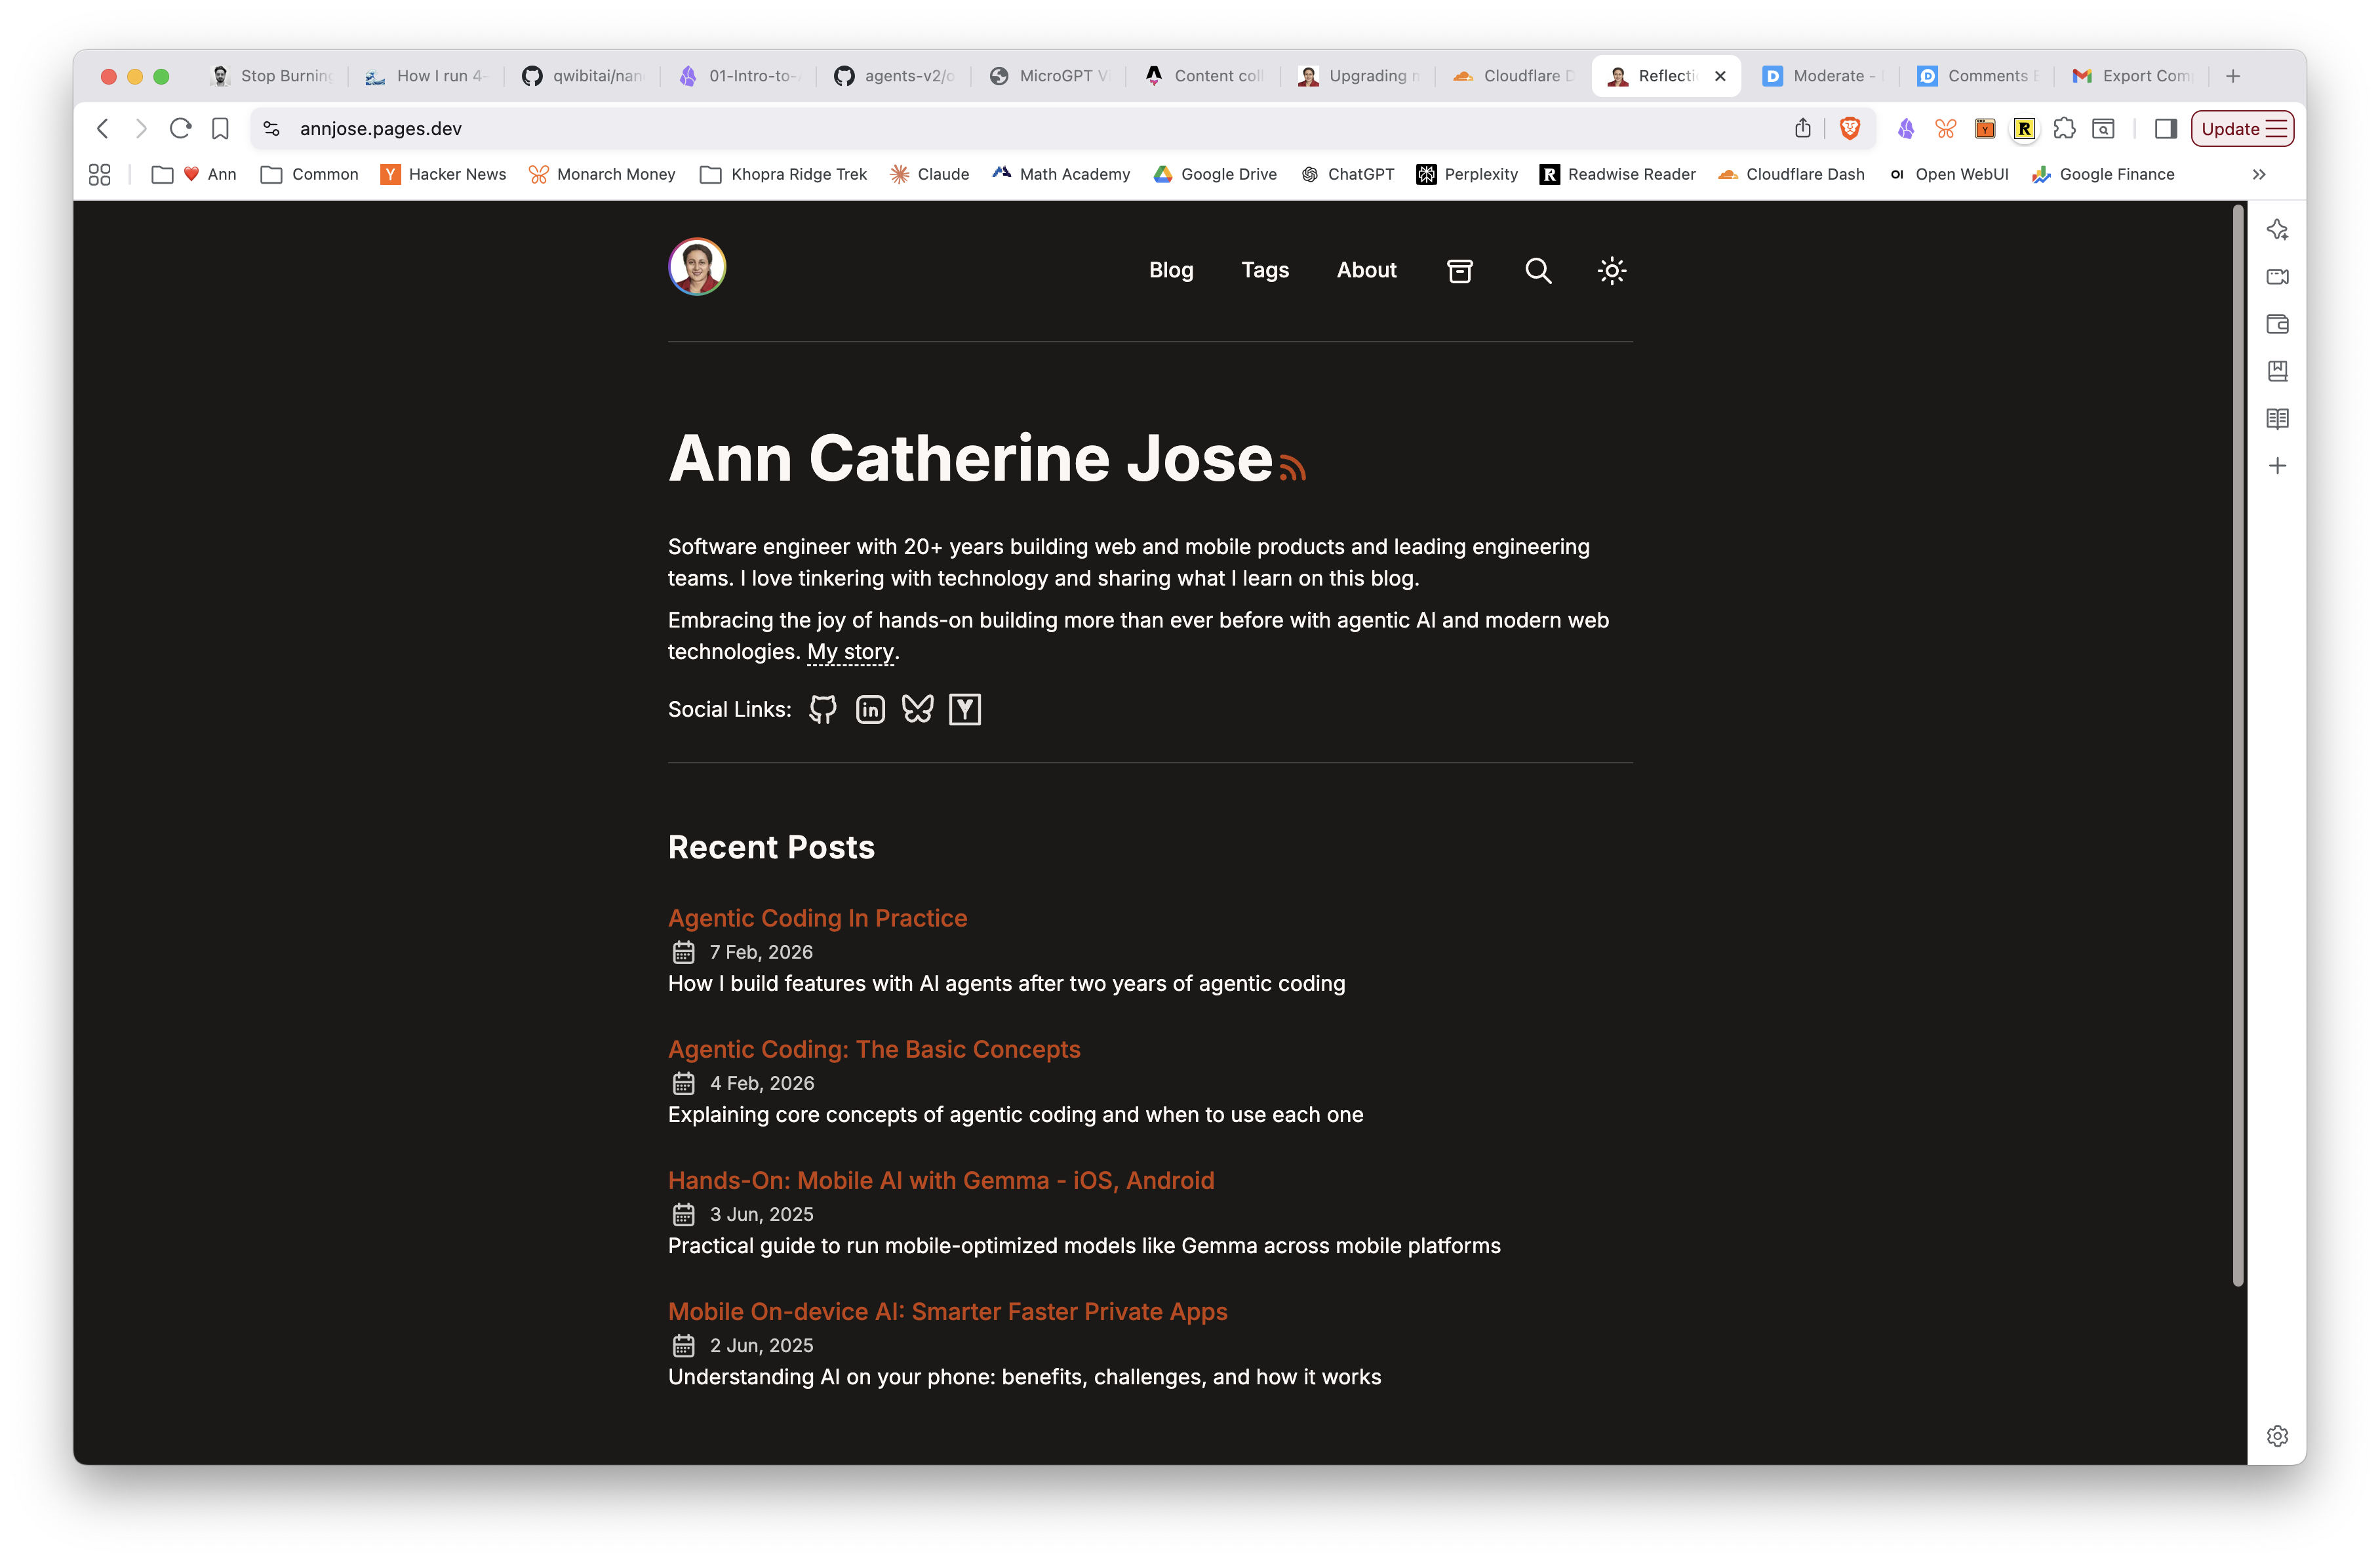Open the Agentic Coding In Practice post
The image size is (2380, 1562).
817,917
